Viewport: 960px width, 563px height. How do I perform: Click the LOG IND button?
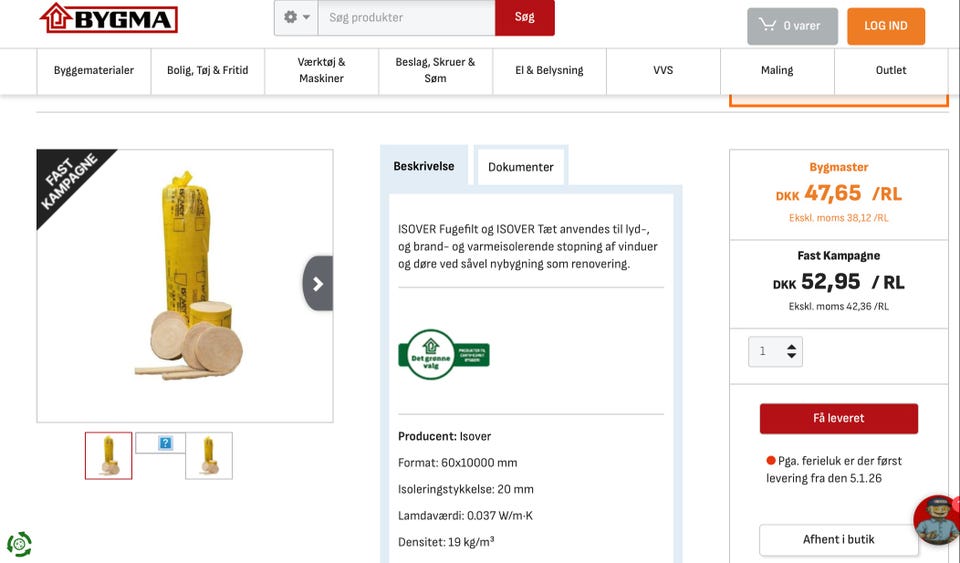point(886,26)
